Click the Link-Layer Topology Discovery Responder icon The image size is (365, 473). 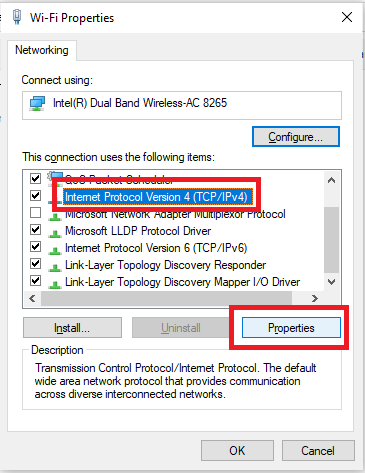[55, 266]
